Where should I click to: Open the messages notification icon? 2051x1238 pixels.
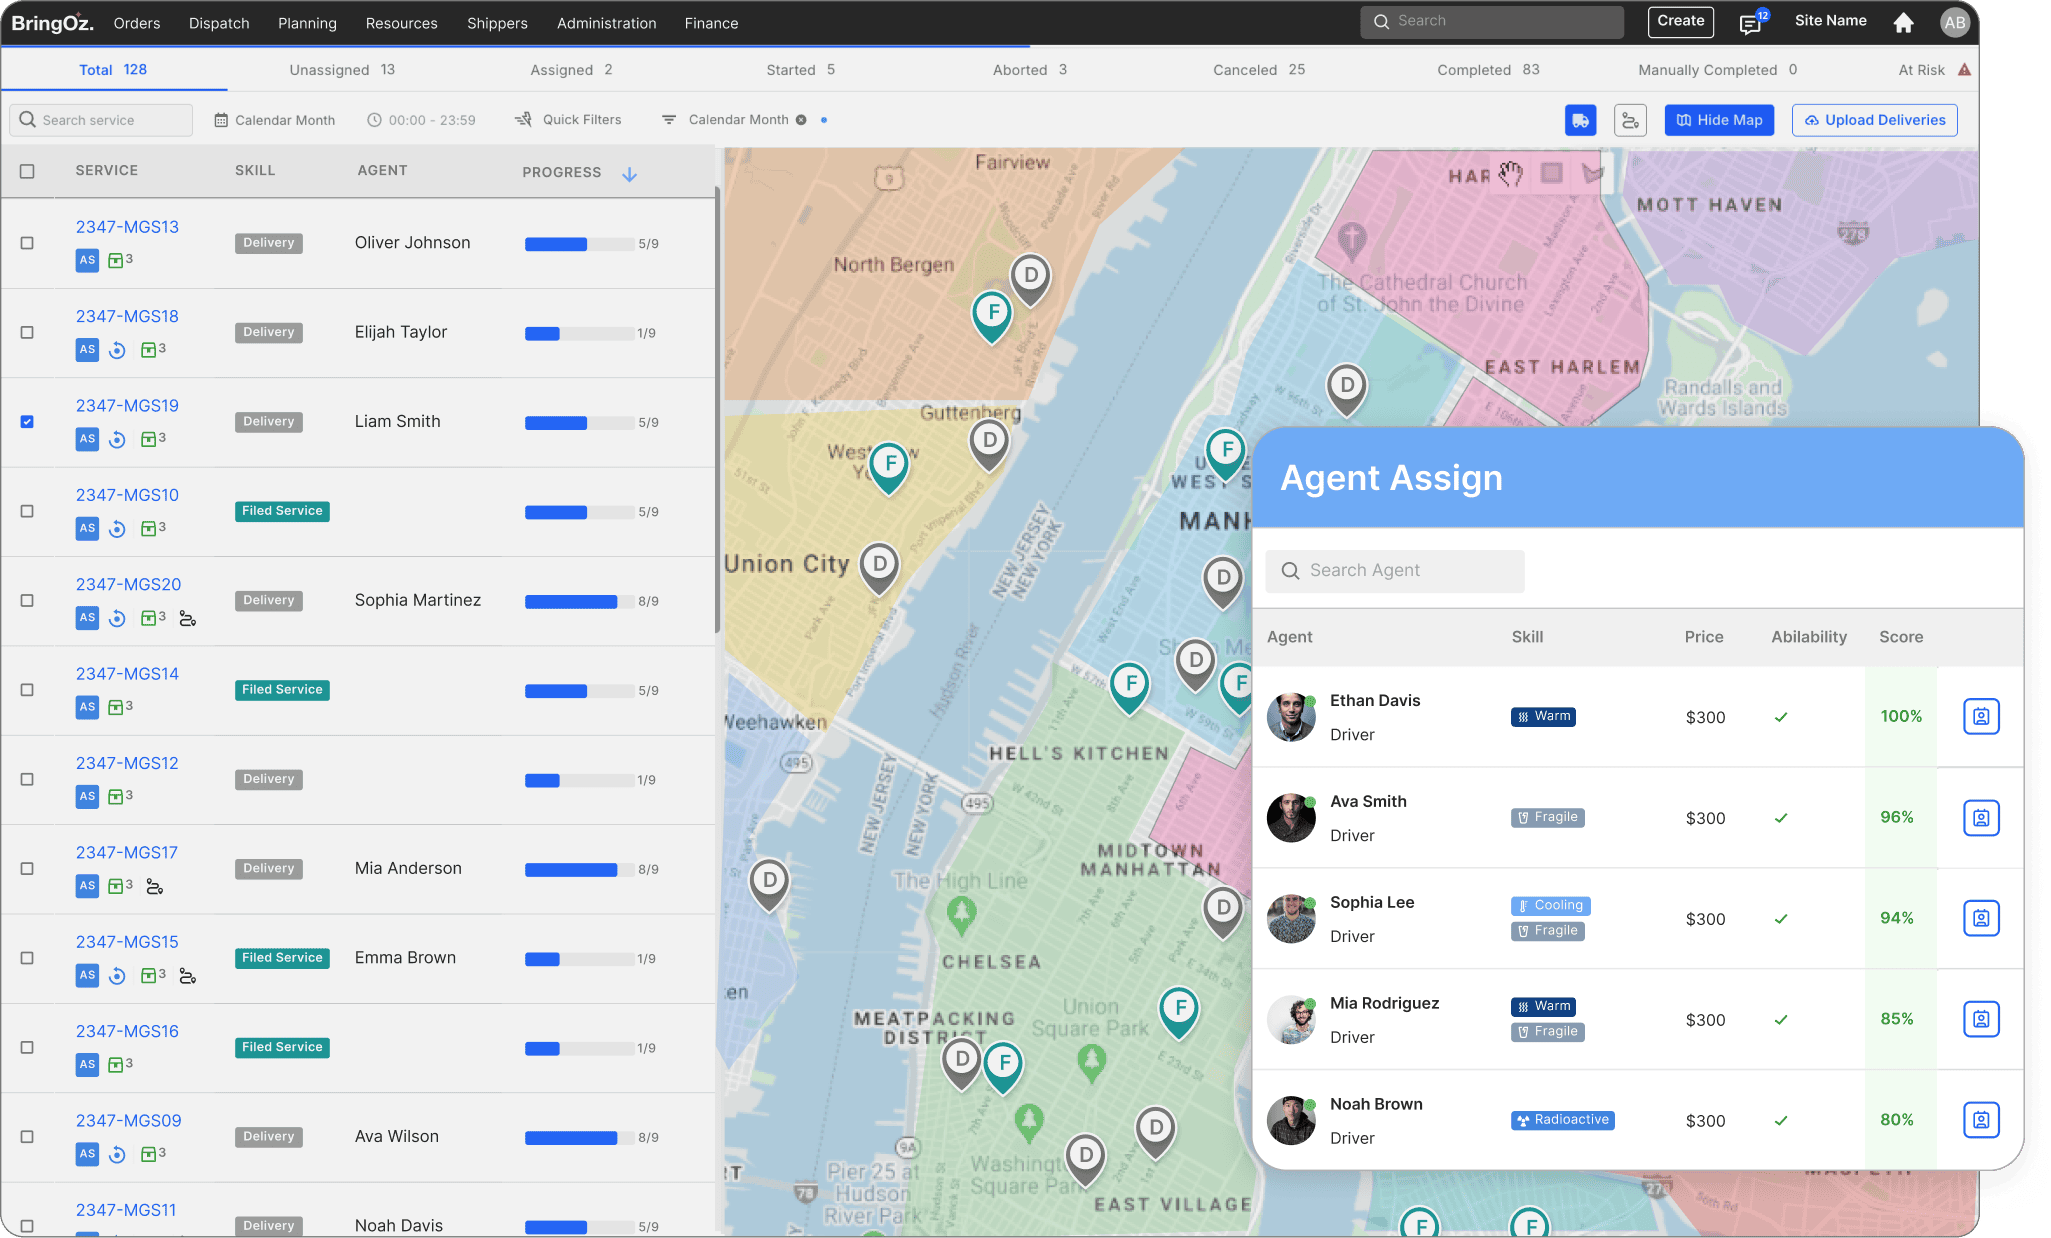pyautogui.click(x=1750, y=23)
